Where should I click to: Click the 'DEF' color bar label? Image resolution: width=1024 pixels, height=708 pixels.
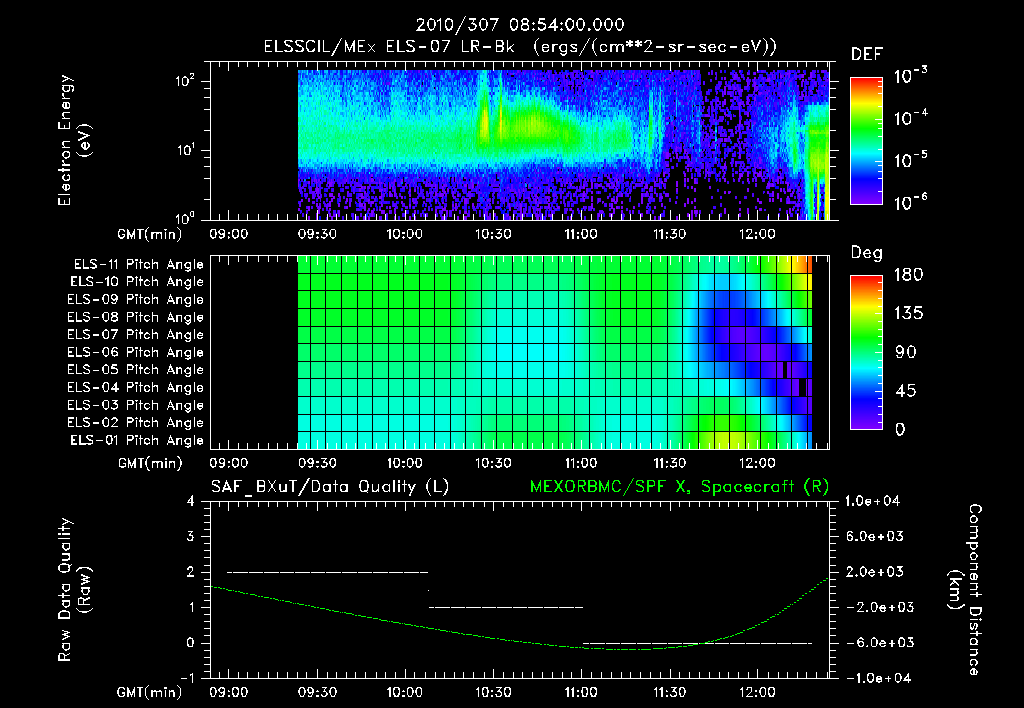867,55
